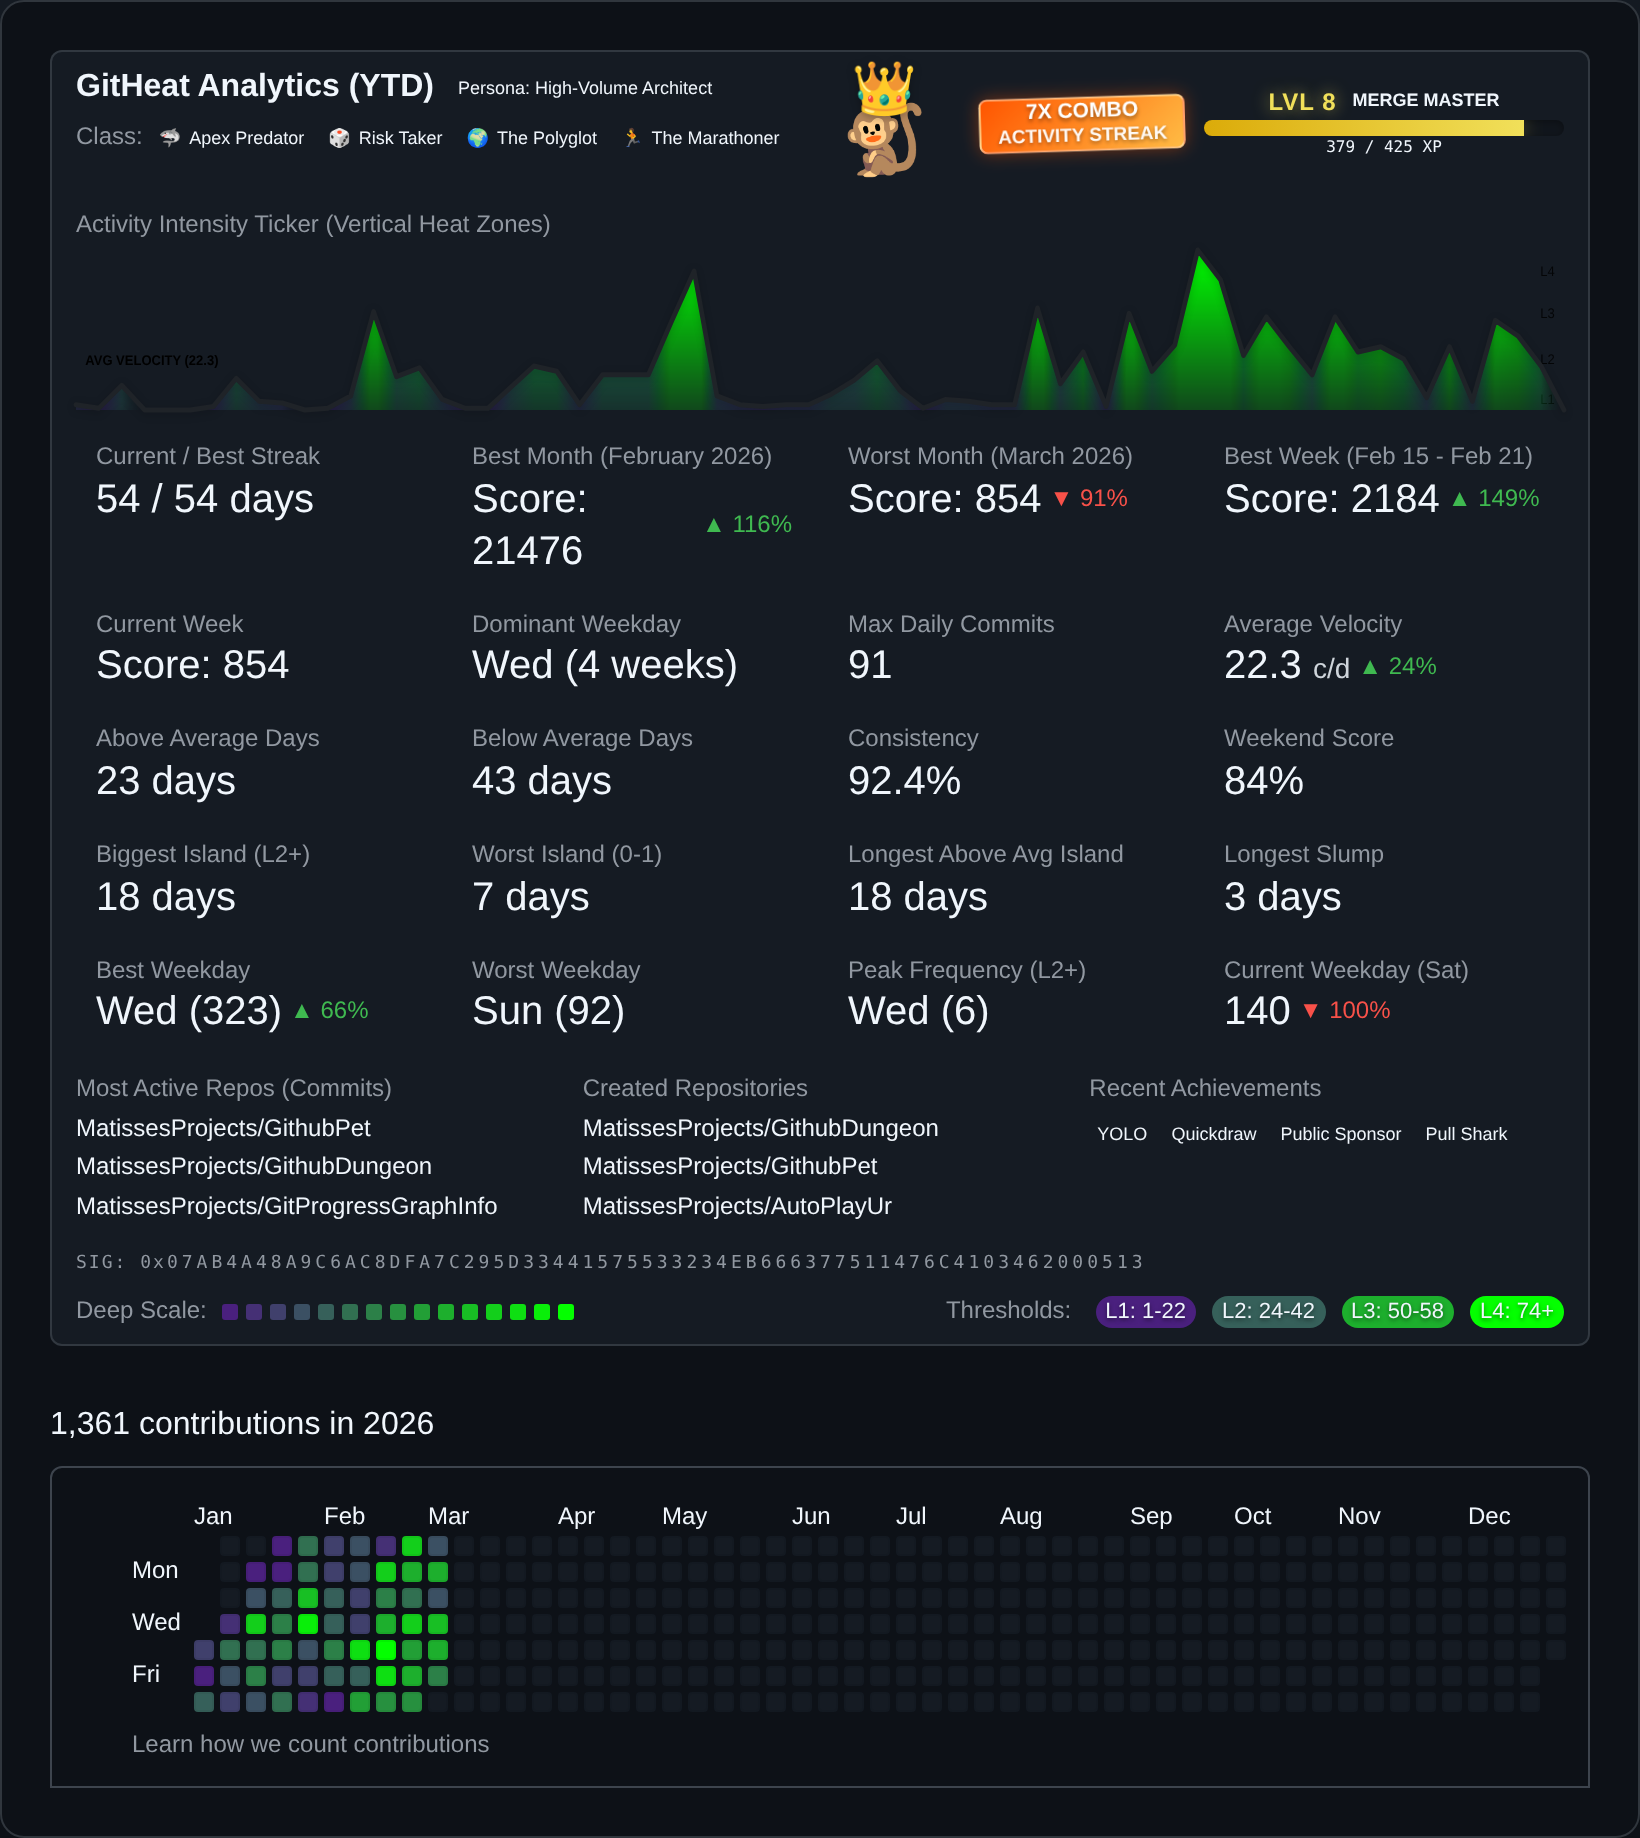Toggle the L4: 74+ threshold chip
This screenshot has width=1640, height=1838.
(x=1516, y=1311)
